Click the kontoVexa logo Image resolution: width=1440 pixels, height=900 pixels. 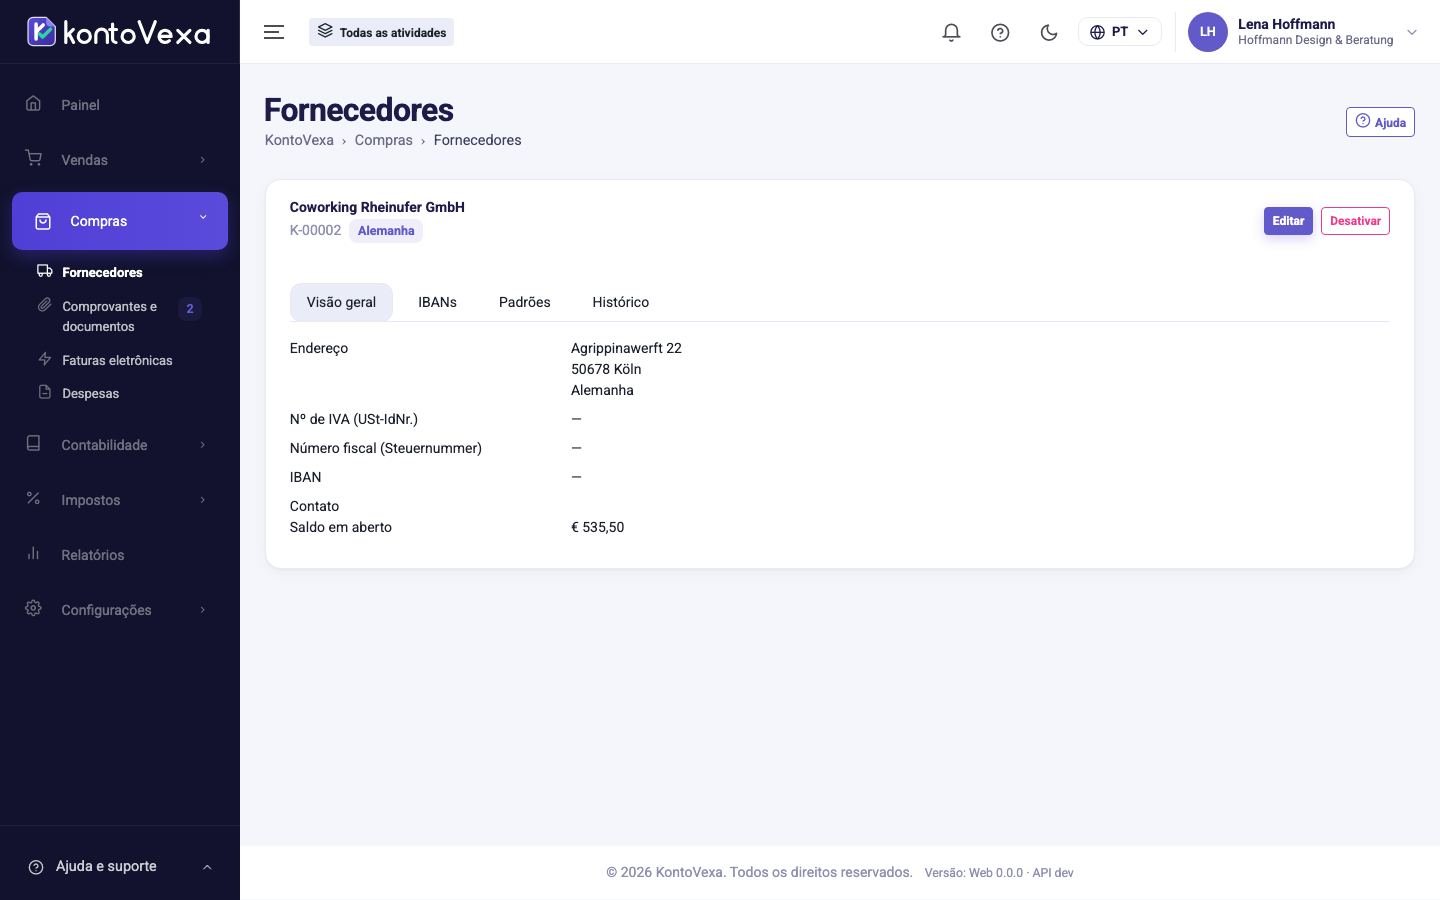[119, 32]
